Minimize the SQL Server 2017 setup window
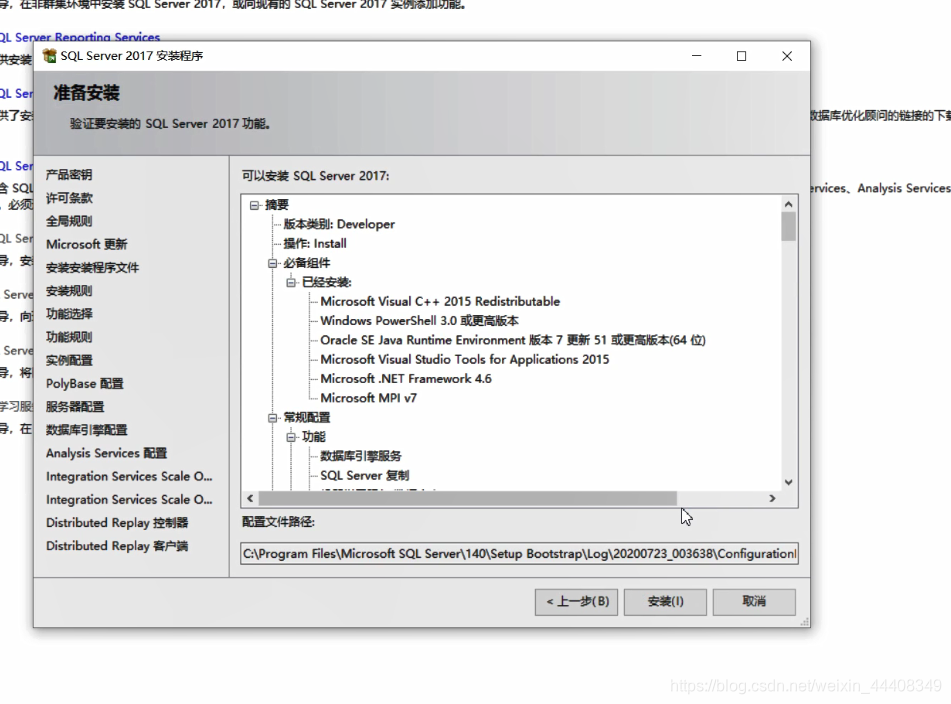The image size is (951, 704). [x=697, y=56]
